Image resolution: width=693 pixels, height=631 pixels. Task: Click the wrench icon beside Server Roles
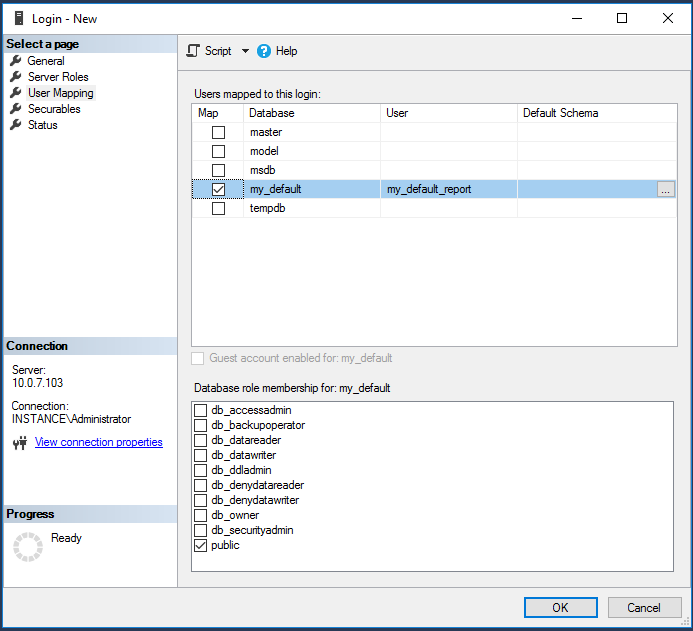click(x=16, y=77)
